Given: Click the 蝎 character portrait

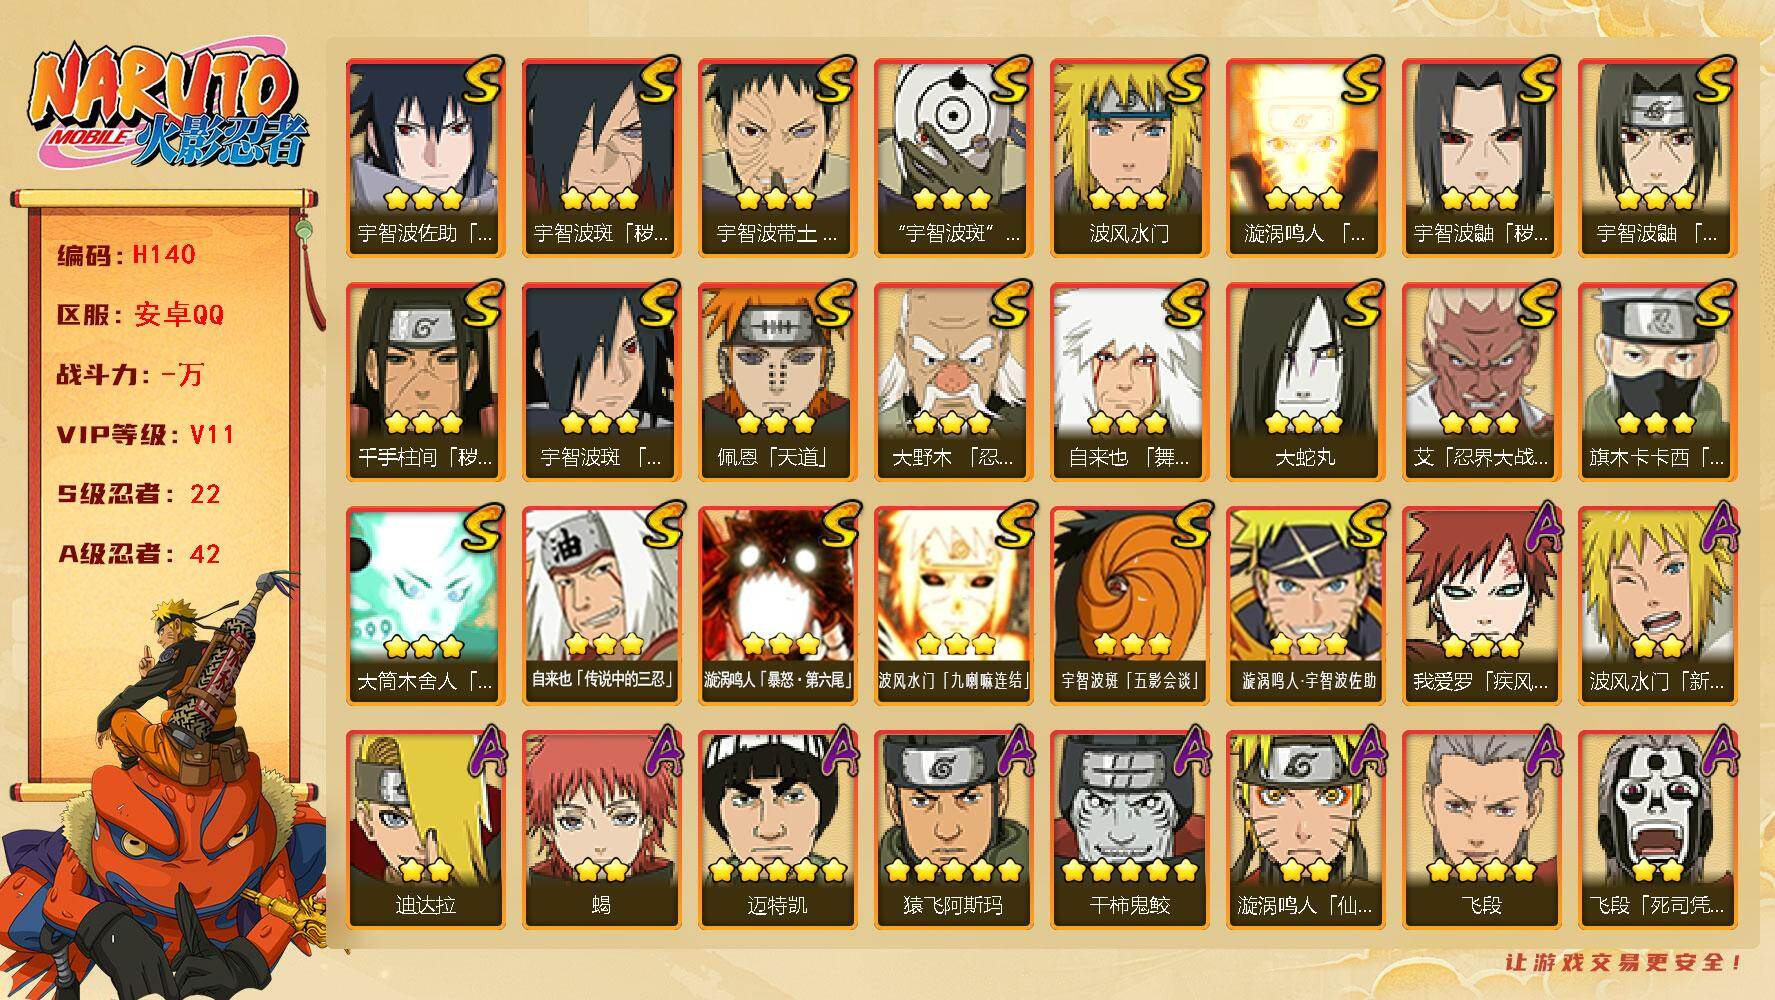Looking at the screenshot, I should [x=601, y=829].
